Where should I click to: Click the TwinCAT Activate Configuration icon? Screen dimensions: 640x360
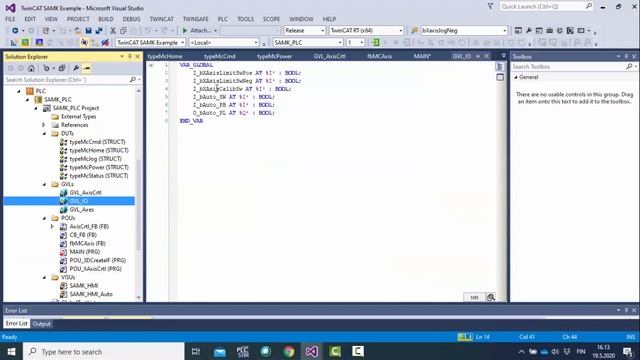click(x=14, y=42)
